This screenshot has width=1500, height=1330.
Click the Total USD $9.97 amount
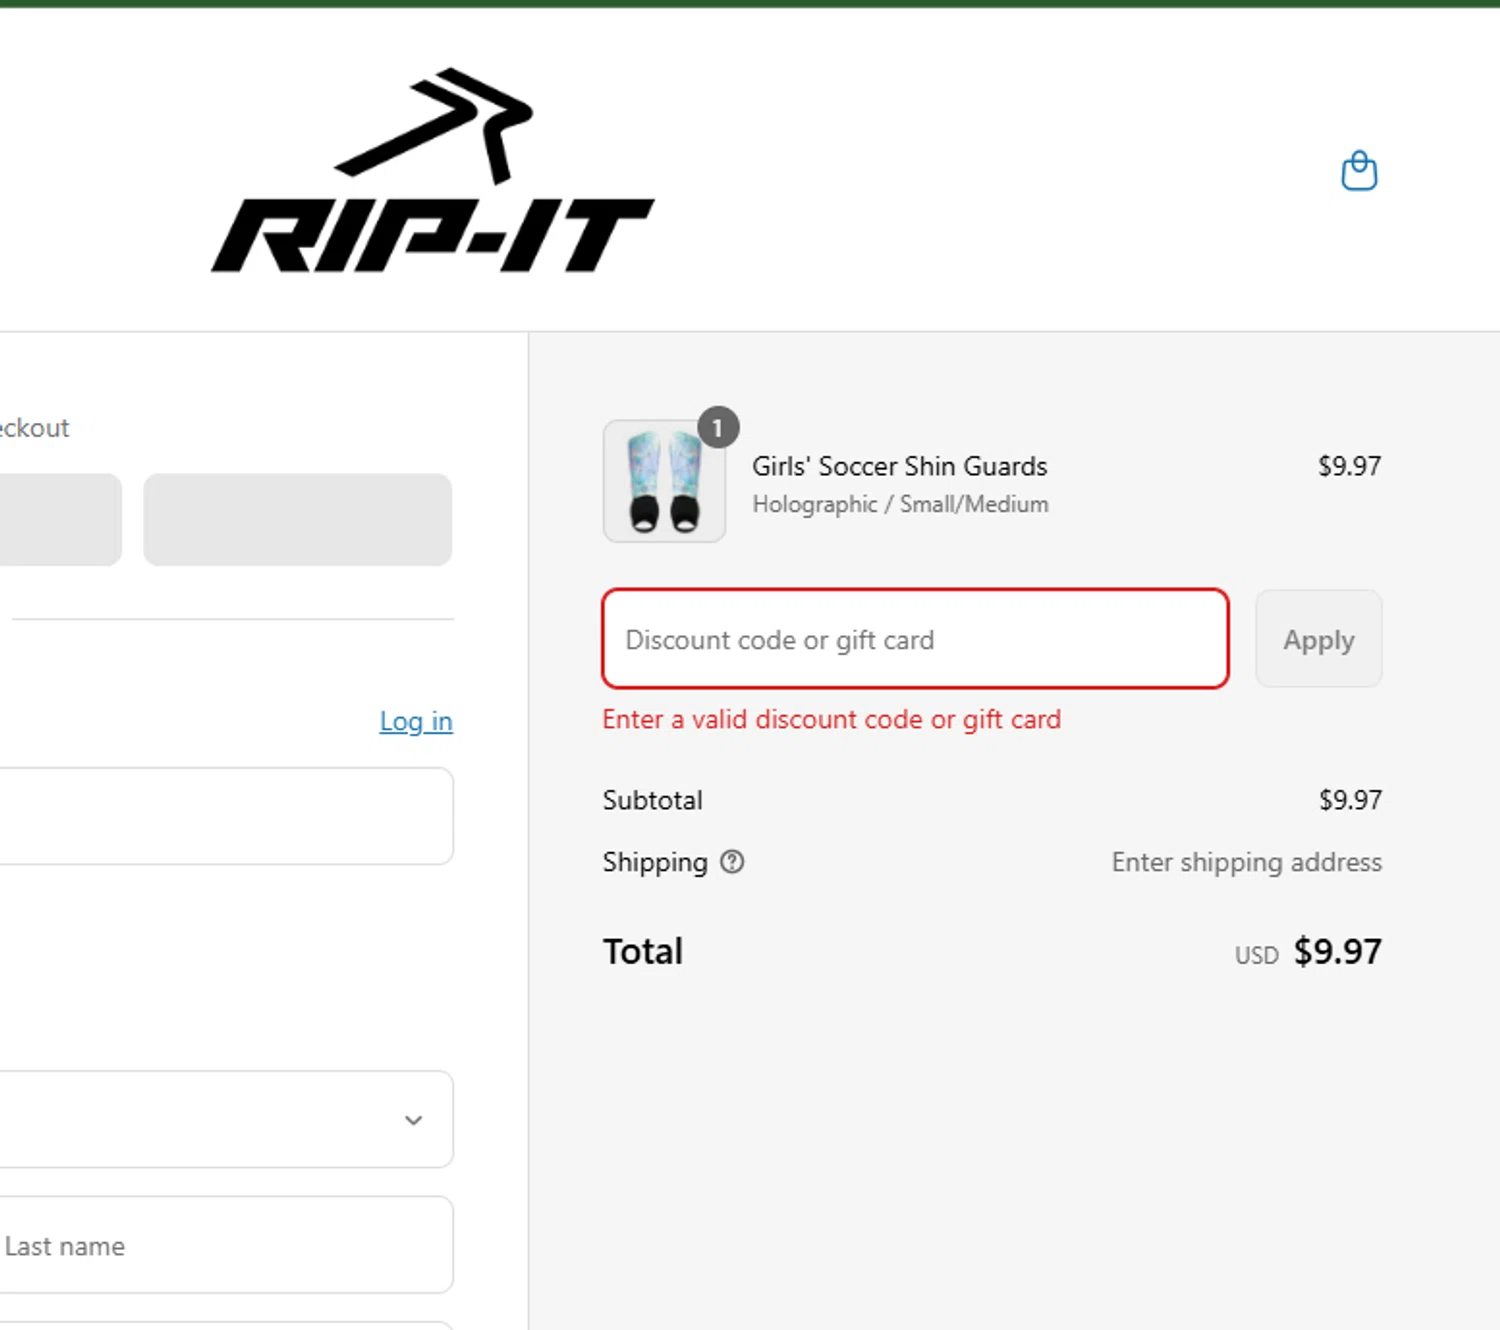[1308, 952]
